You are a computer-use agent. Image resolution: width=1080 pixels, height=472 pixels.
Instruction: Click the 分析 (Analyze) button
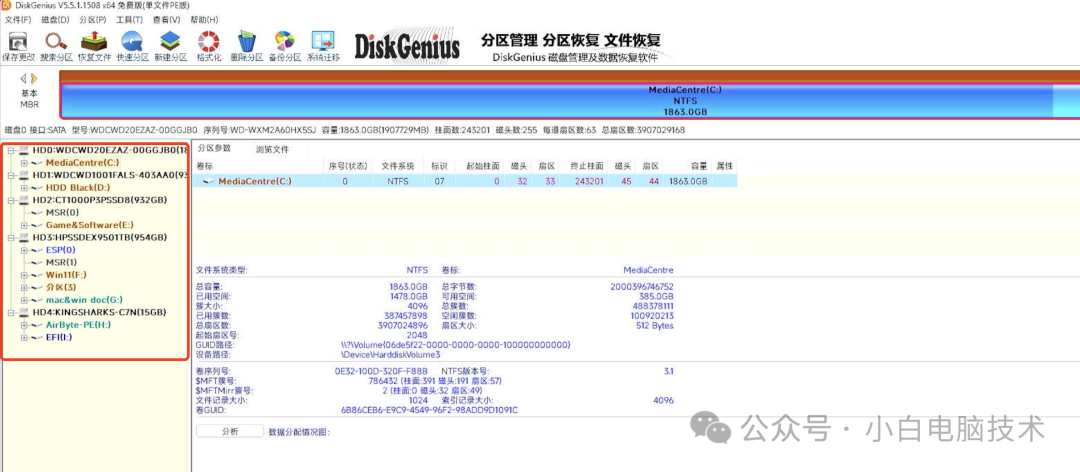230,432
